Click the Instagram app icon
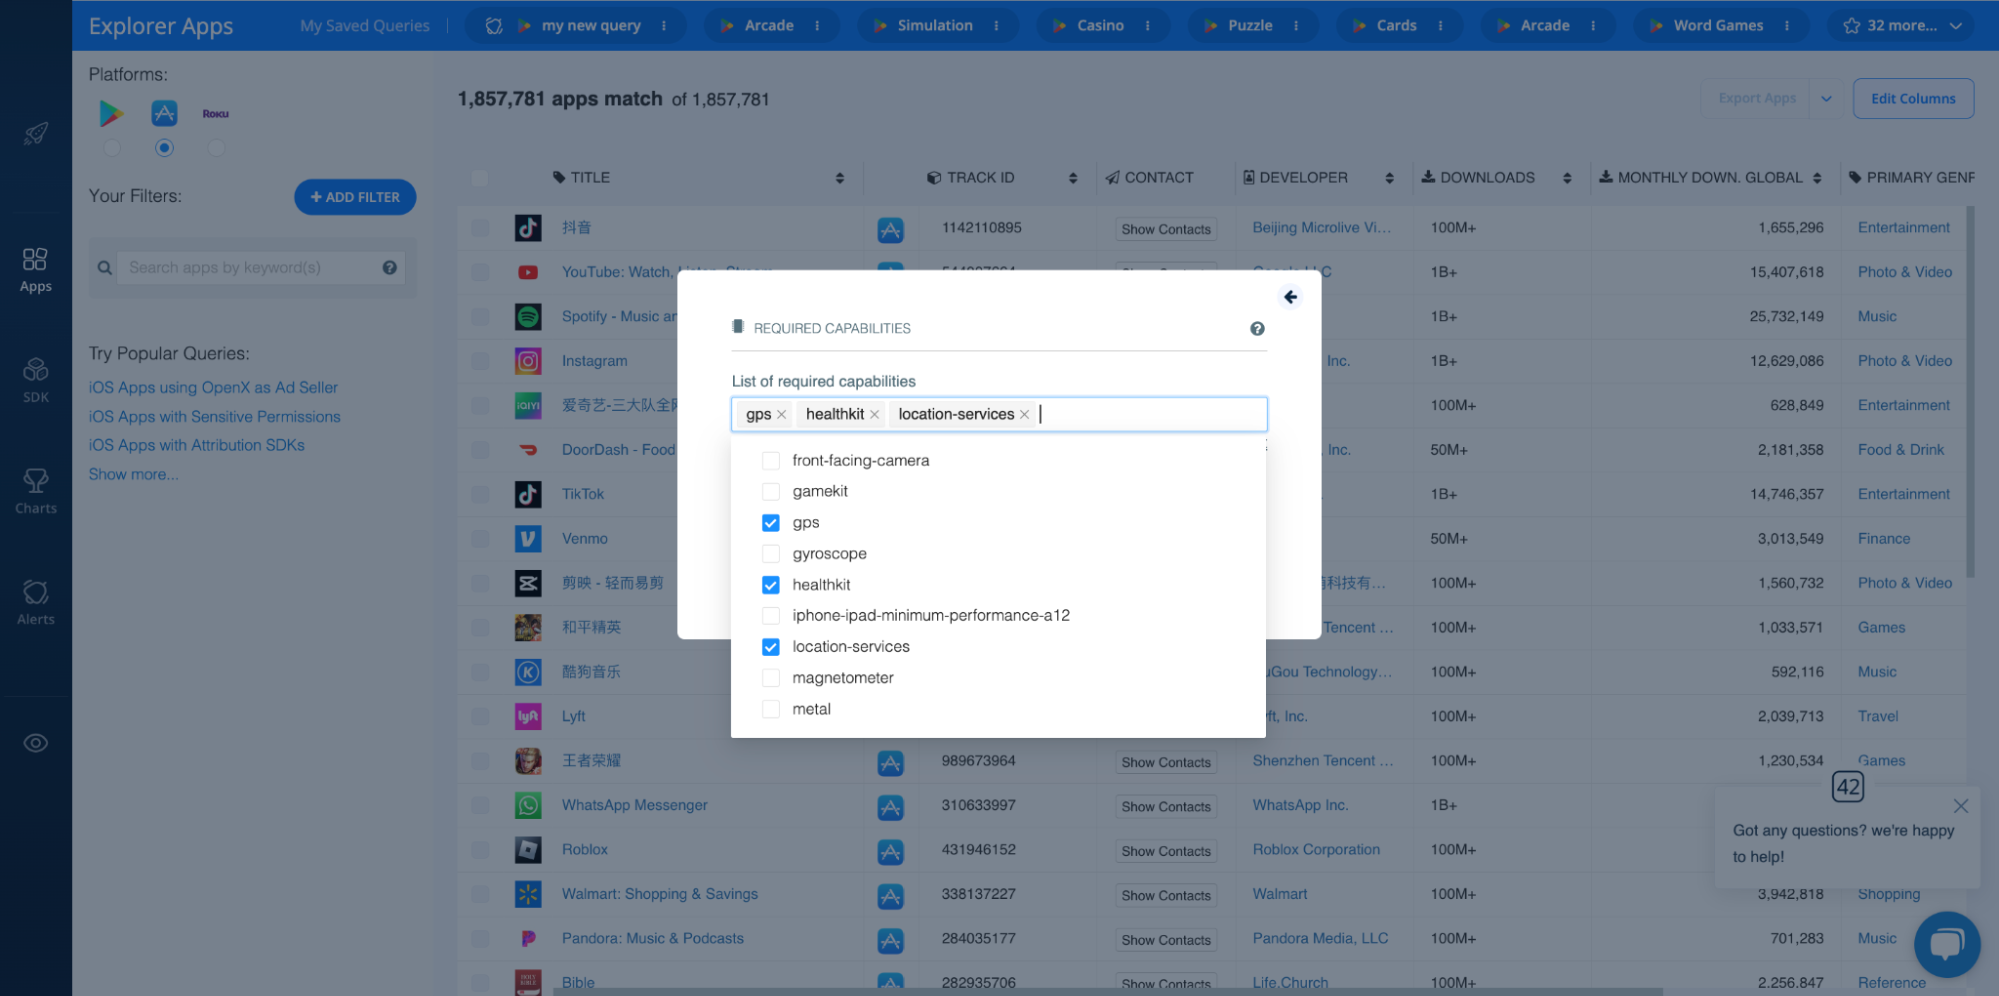This screenshot has width=1999, height=996. click(x=528, y=361)
